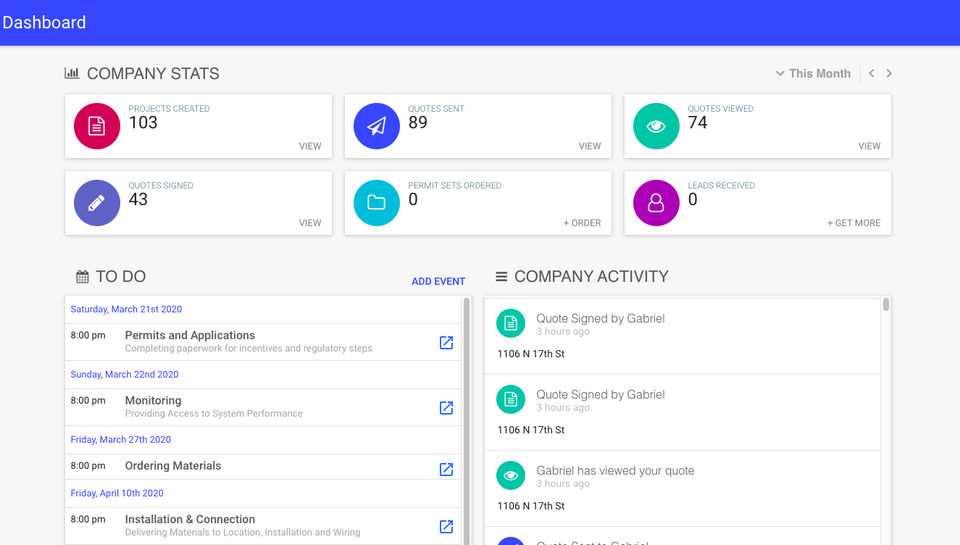Click the Gabriel has viewed your quote eye icon
The width and height of the screenshot is (960, 545).
pyautogui.click(x=511, y=475)
